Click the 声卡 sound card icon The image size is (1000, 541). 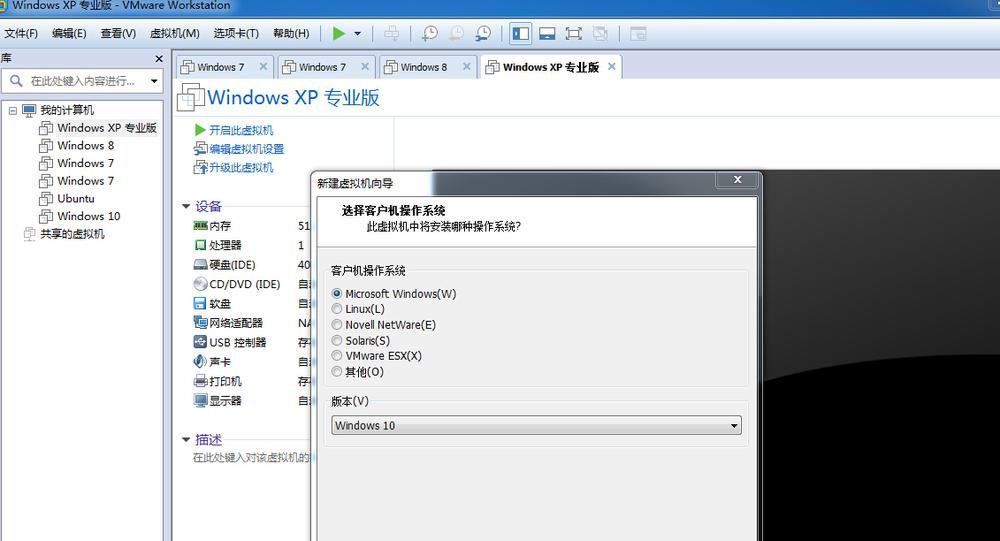point(200,361)
